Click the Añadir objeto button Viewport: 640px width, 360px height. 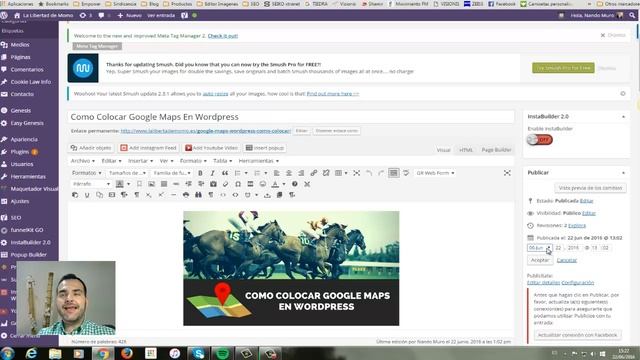[91, 148]
